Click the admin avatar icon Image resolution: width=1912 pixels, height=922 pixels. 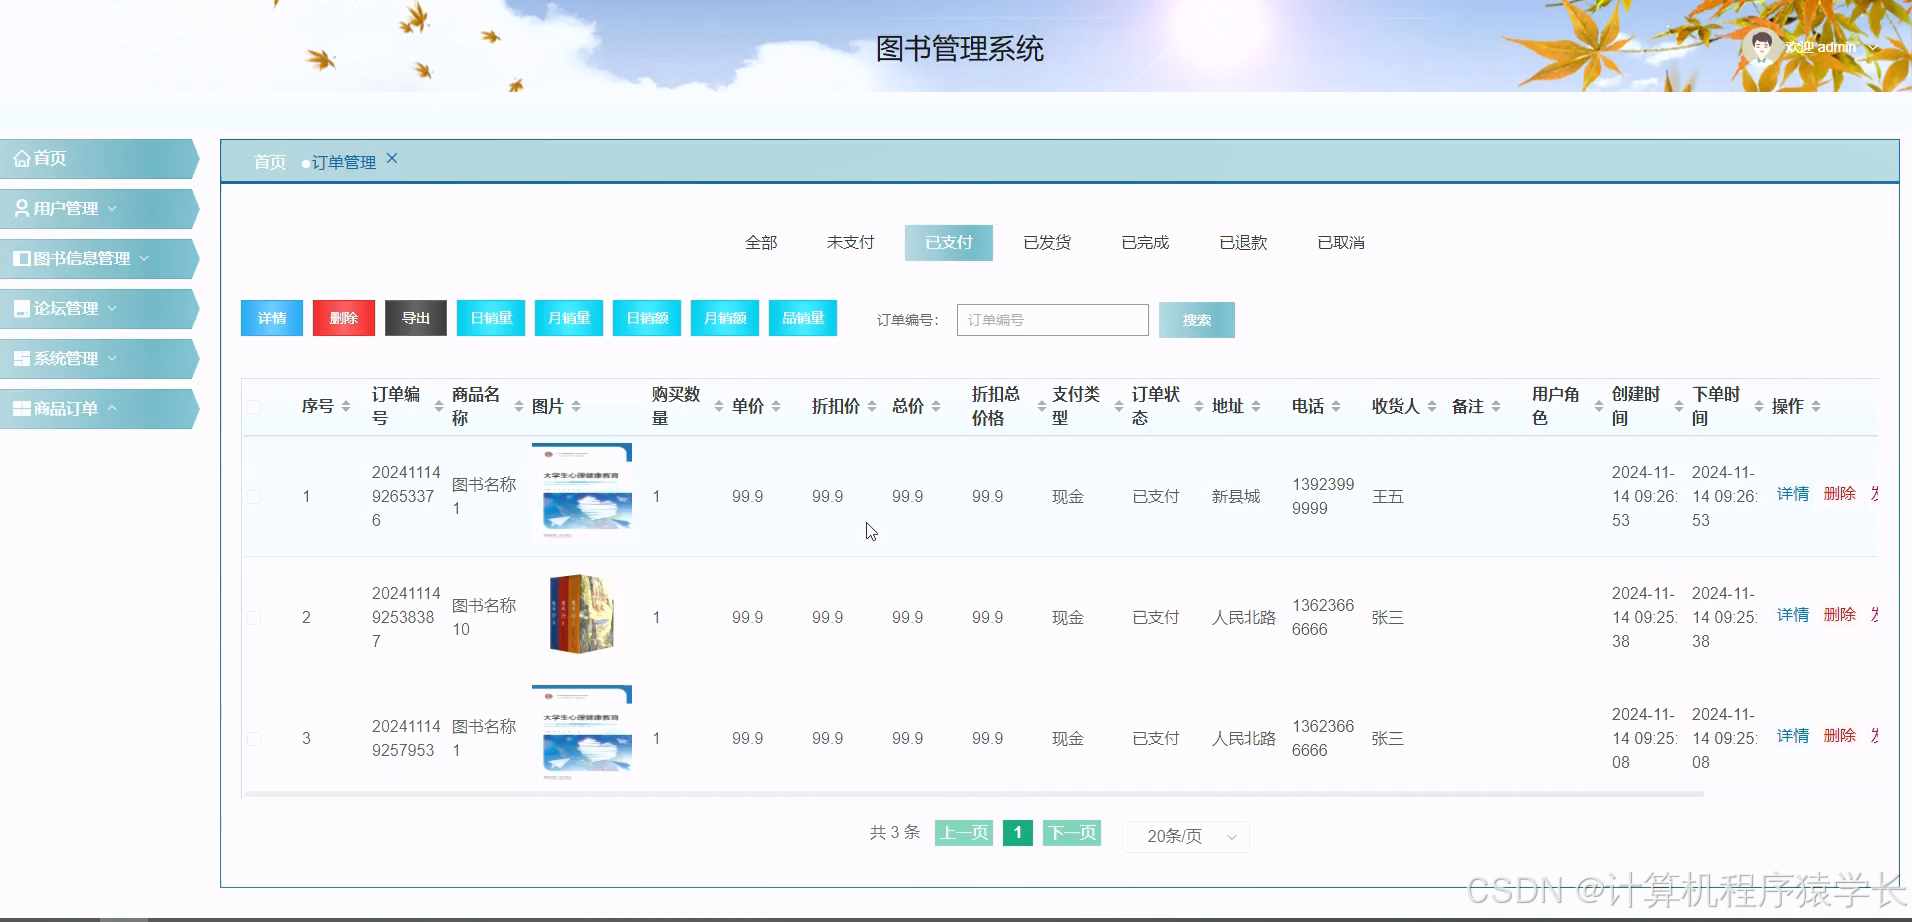(1763, 46)
